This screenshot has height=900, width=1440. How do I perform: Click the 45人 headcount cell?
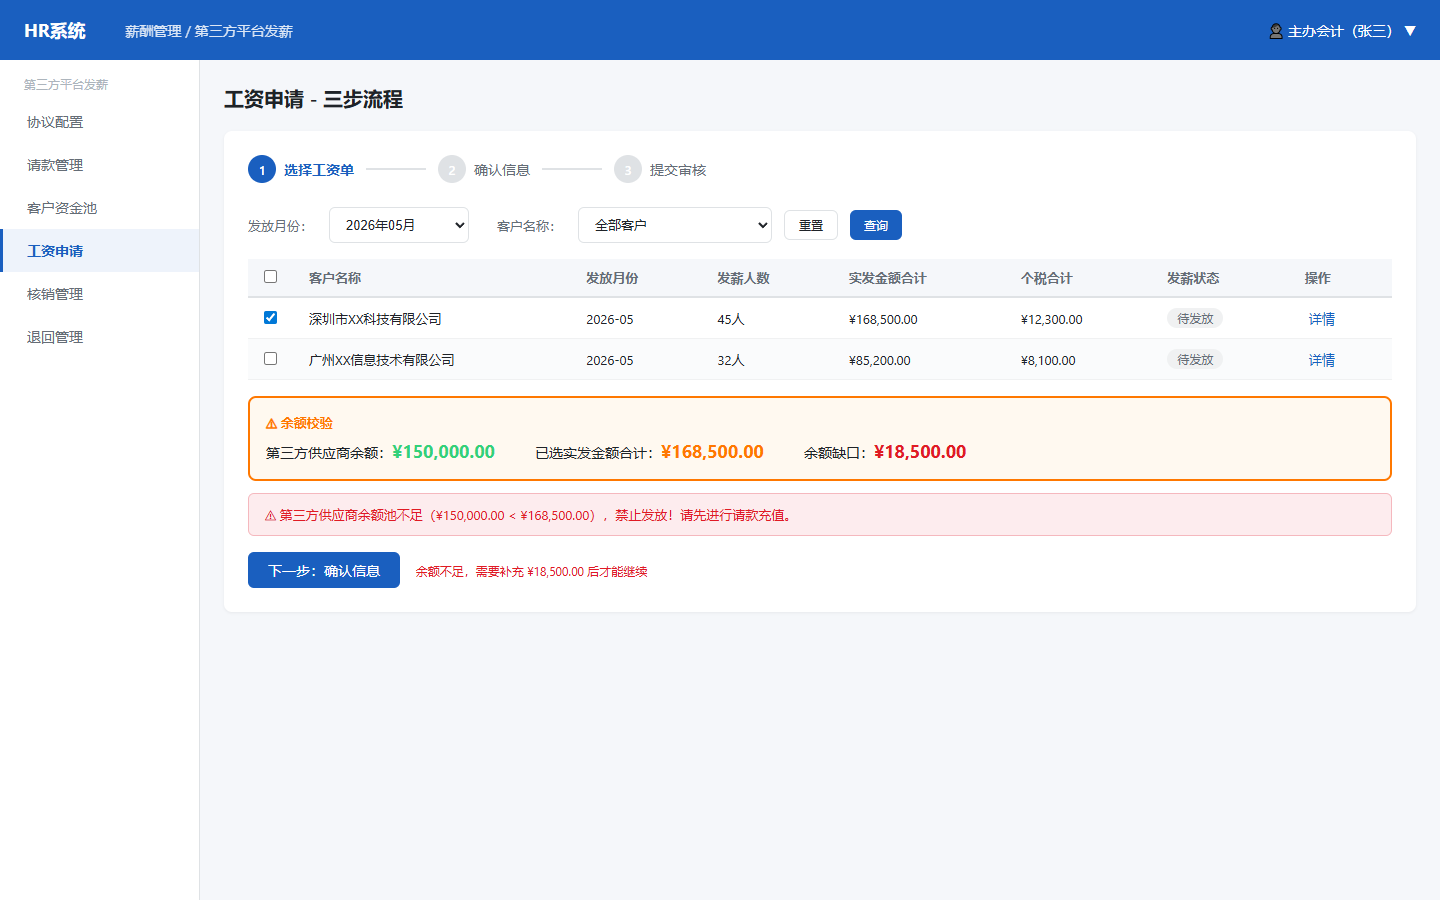click(731, 319)
